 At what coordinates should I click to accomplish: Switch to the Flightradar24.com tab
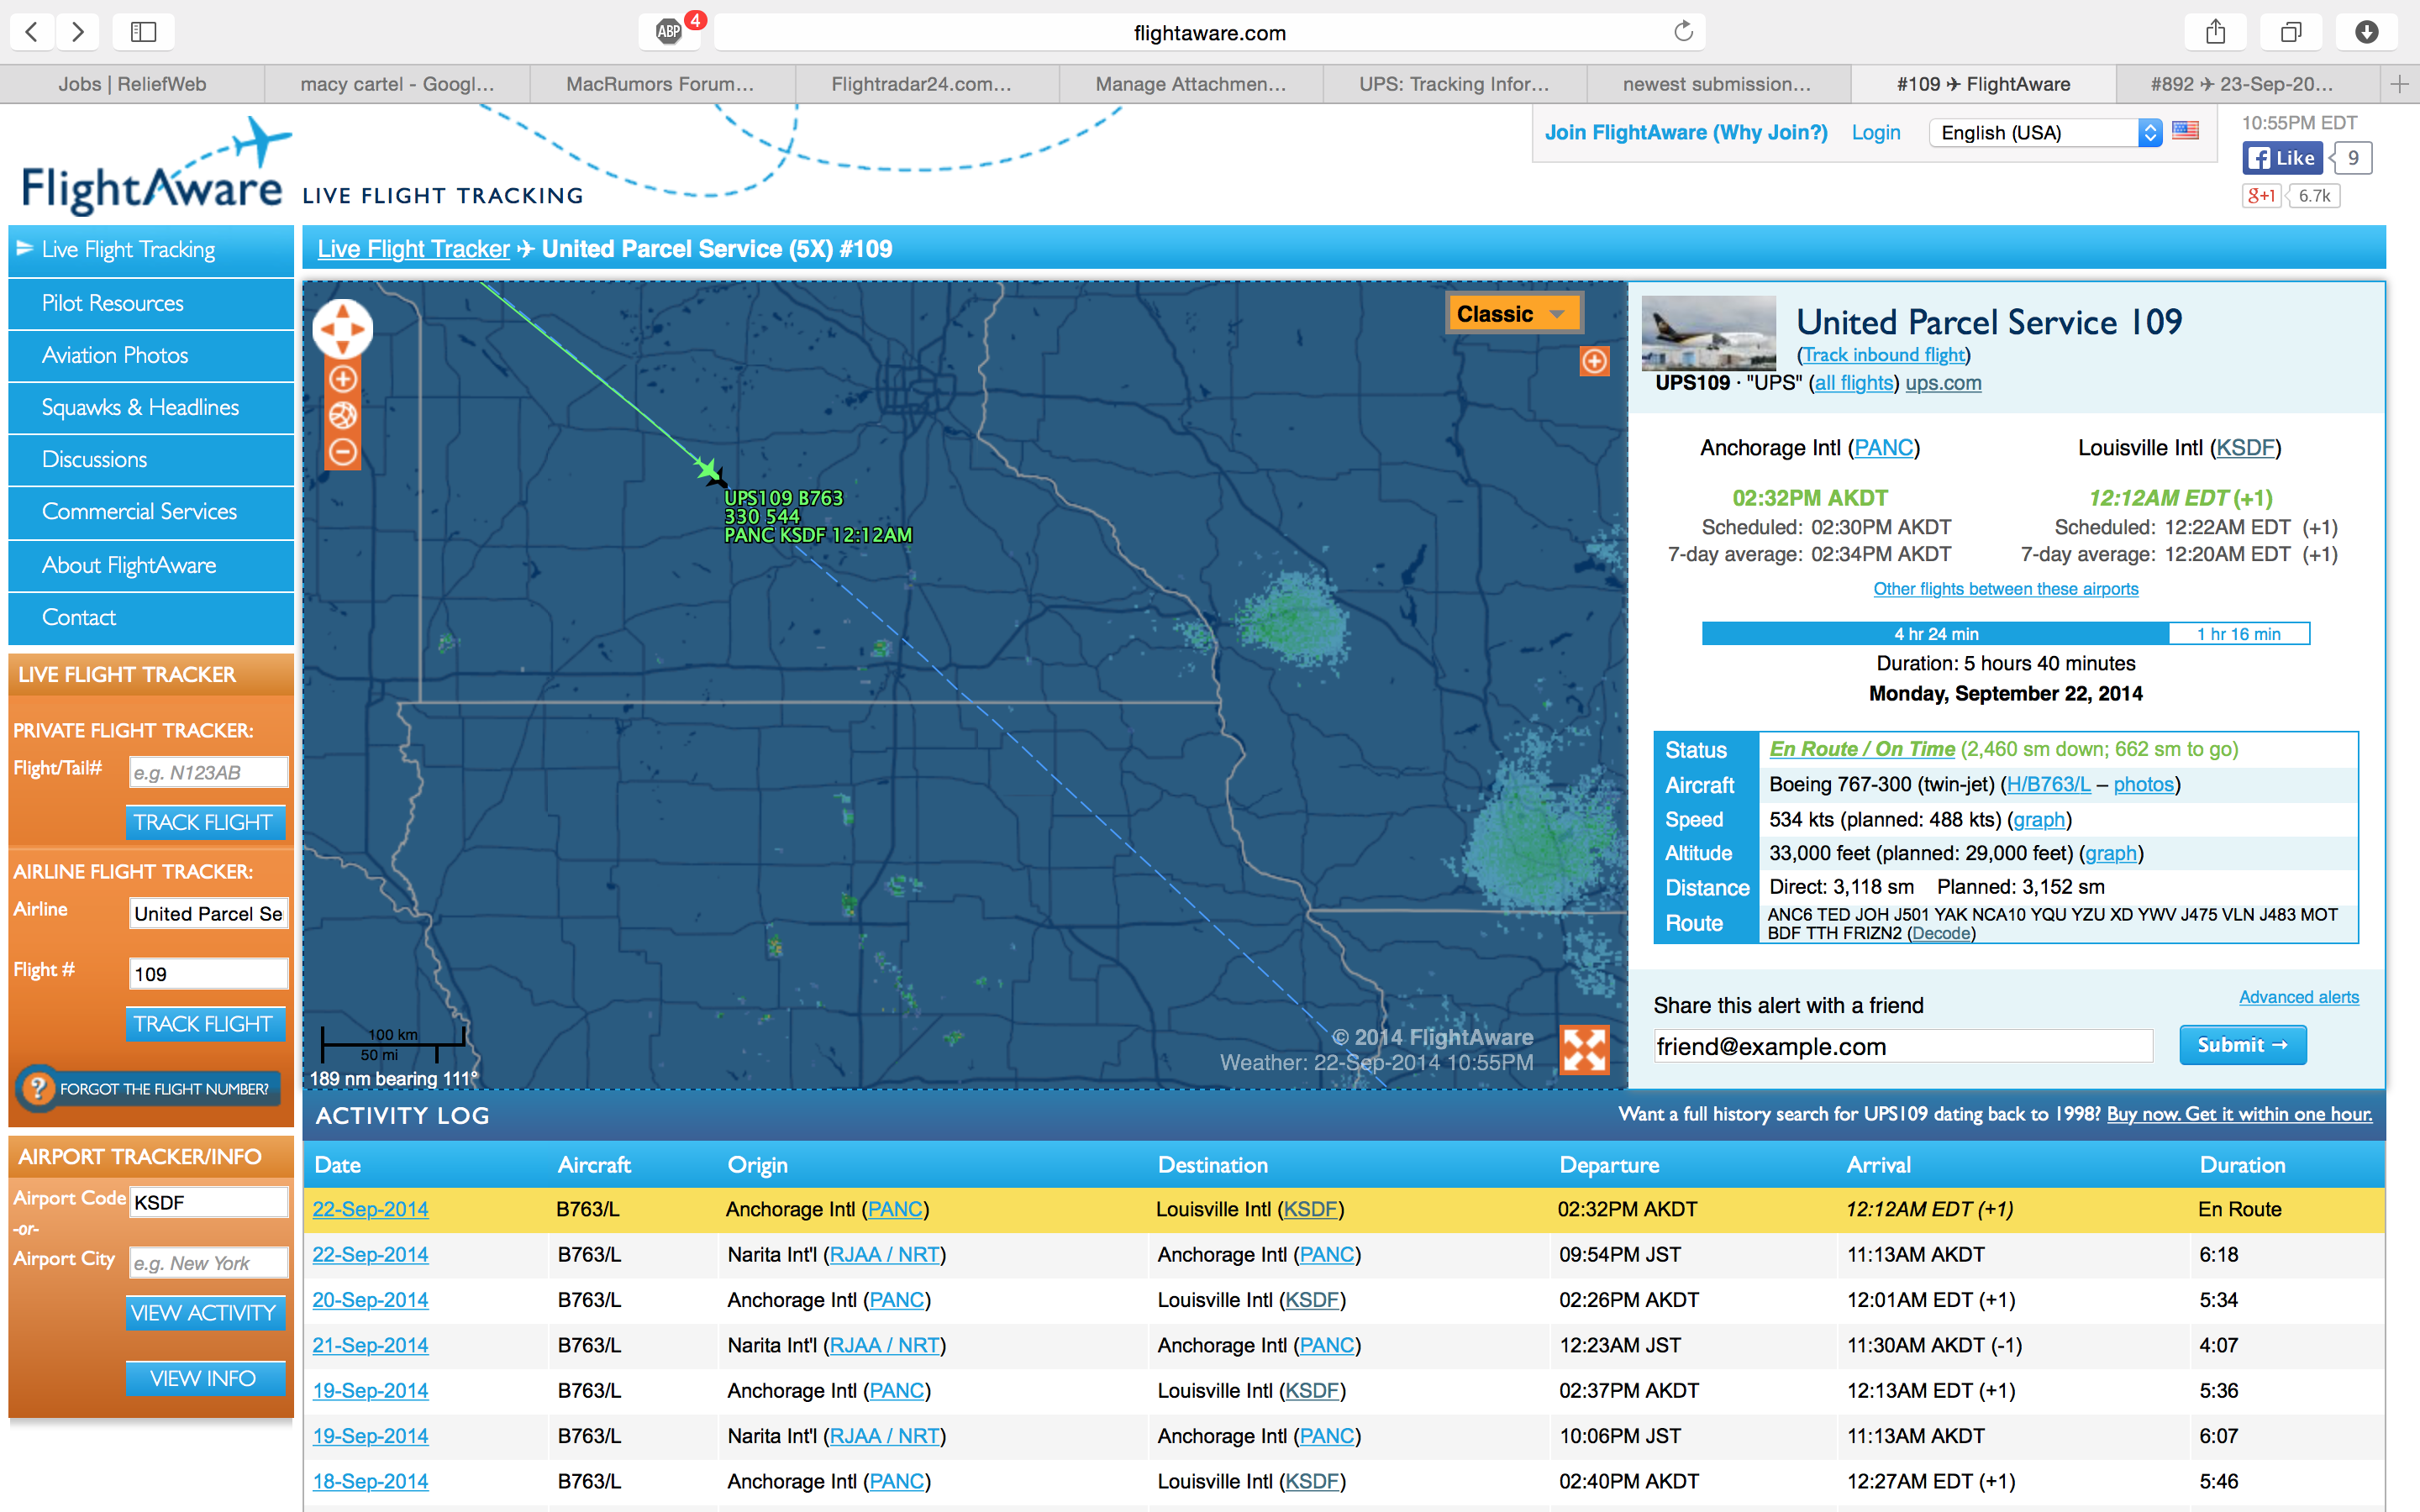[x=921, y=84]
